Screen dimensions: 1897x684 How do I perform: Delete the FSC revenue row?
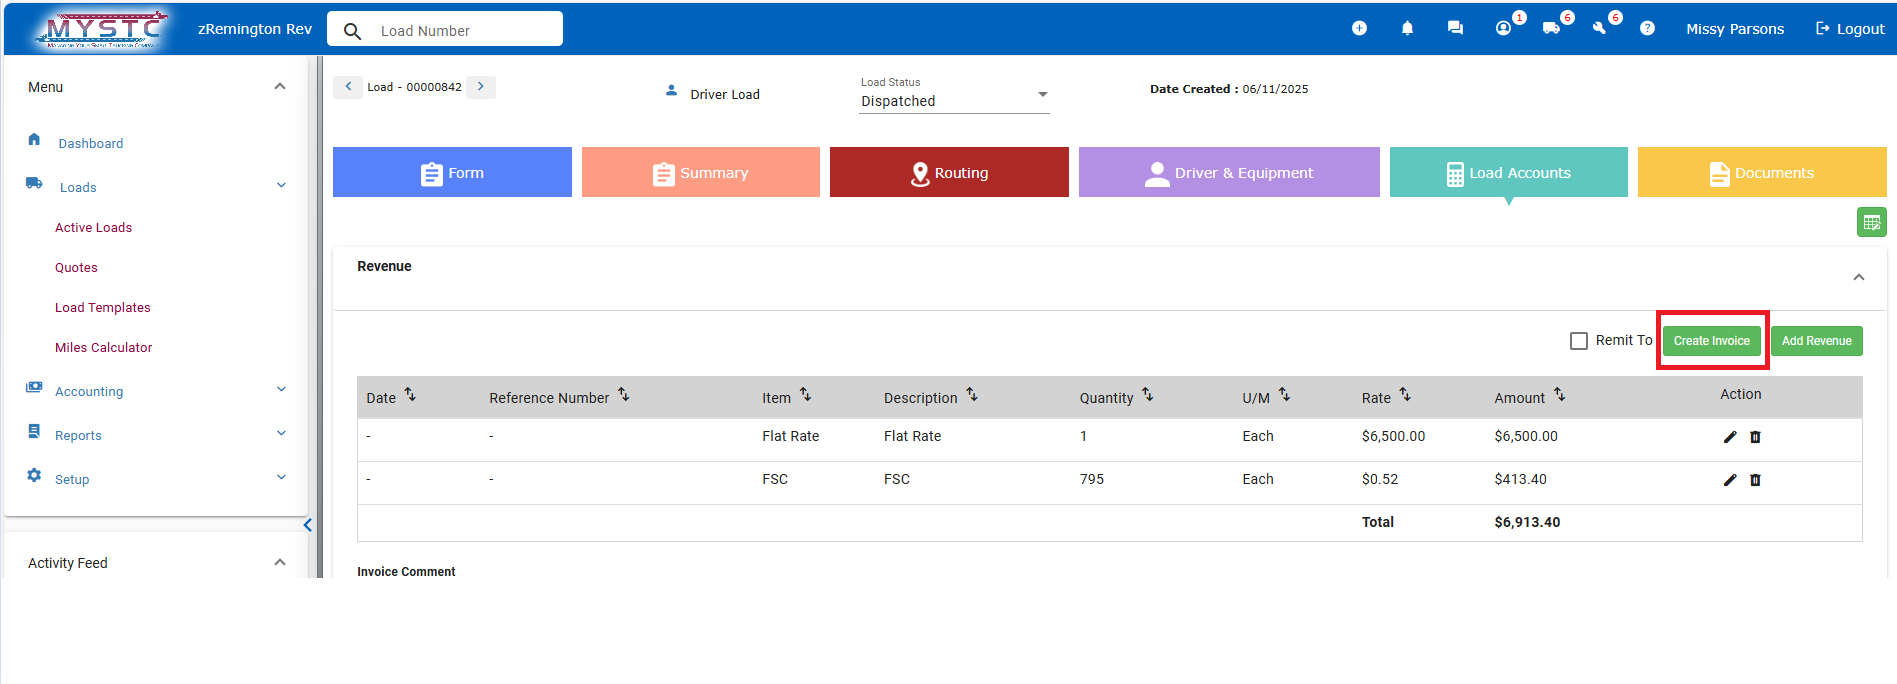[x=1755, y=480]
